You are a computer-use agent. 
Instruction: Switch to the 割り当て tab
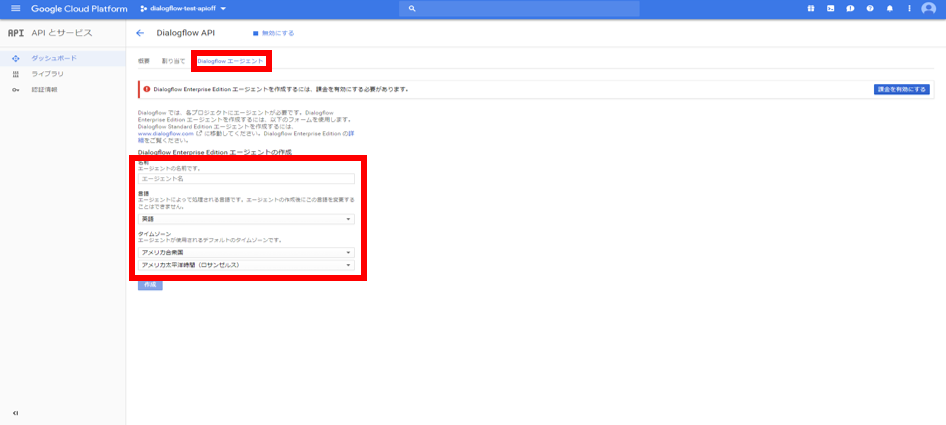coord(173,62)
